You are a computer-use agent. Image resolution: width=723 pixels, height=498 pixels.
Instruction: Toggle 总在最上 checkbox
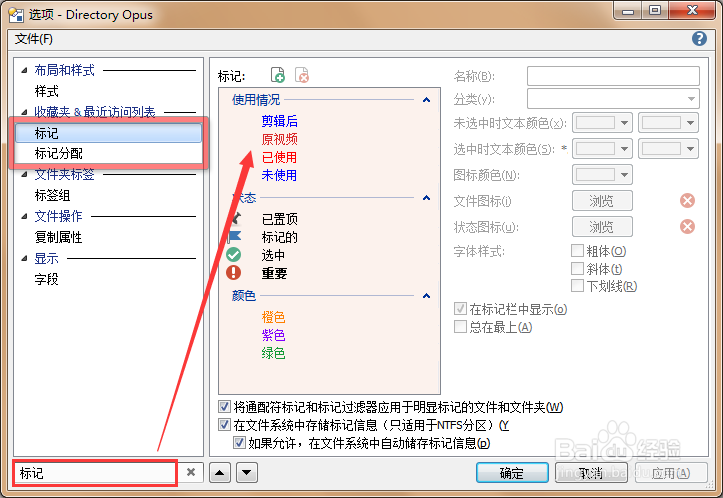click(460, 326)
